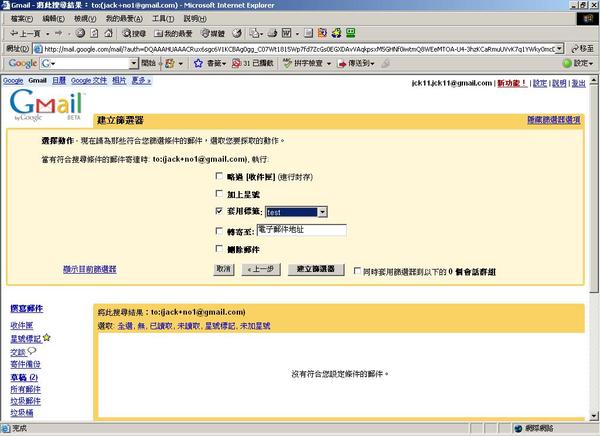
Task: Open the Favorites (我的最愛) menu
Action: pos(124,18)
